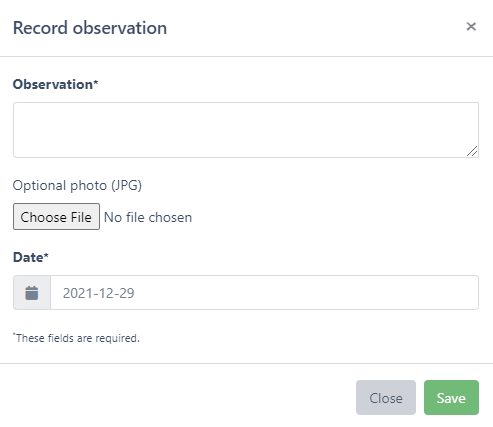Viewport: 493px width, 427px height.
Task: Click the Observation field label
Action: point(55,84)
